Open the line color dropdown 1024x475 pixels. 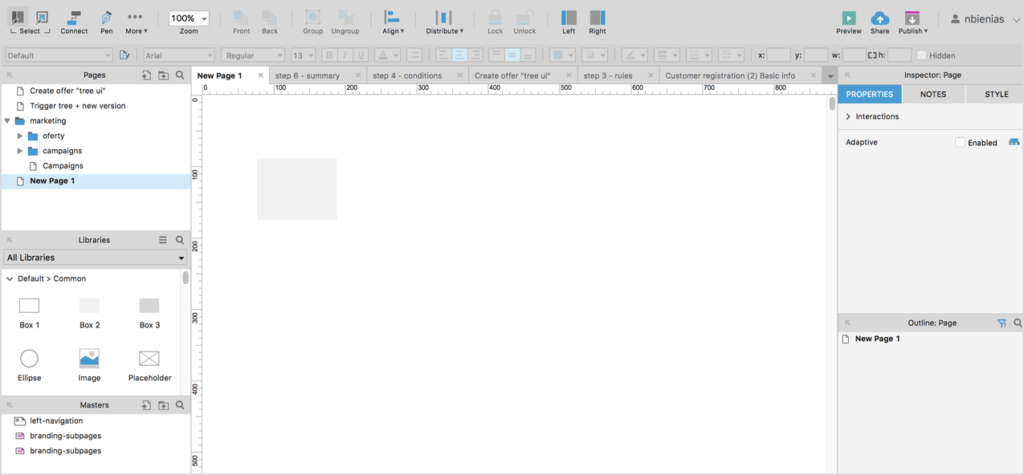(634, 56)
